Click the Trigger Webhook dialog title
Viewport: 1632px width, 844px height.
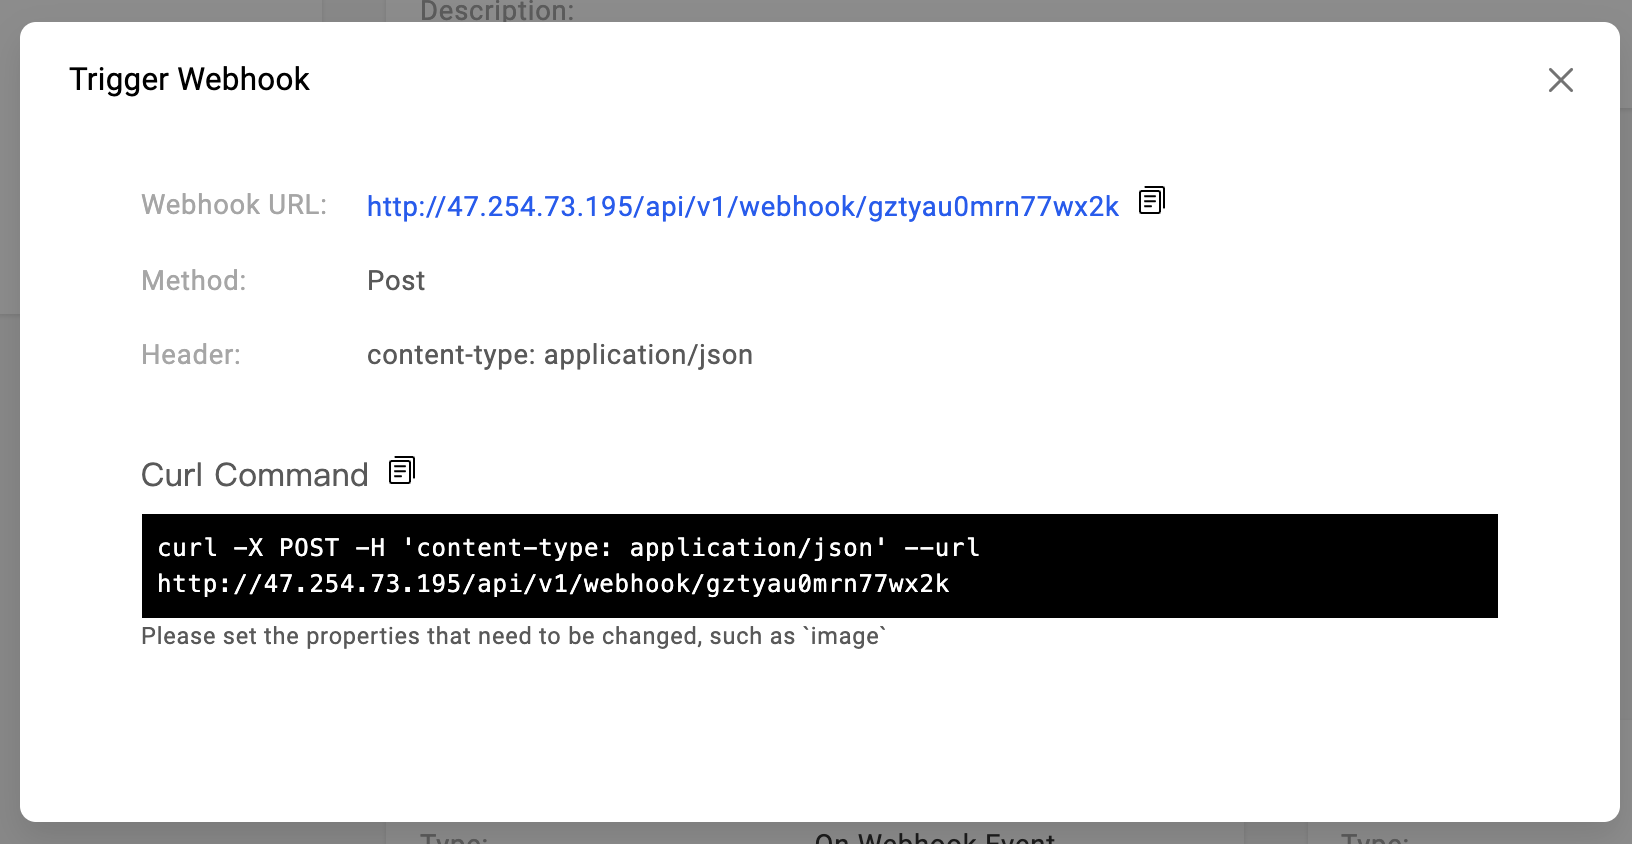pyautogui.click(x=189, y=79)
